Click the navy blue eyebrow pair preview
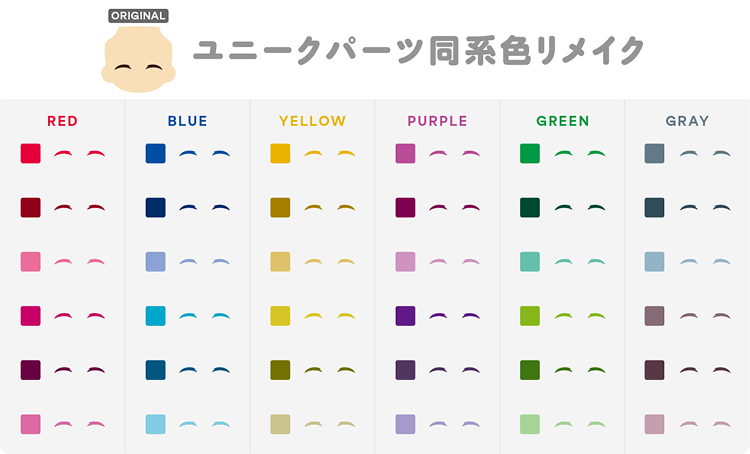Image resolution: width=750 pixels, height=454 pixels. [x=204, y=208]
